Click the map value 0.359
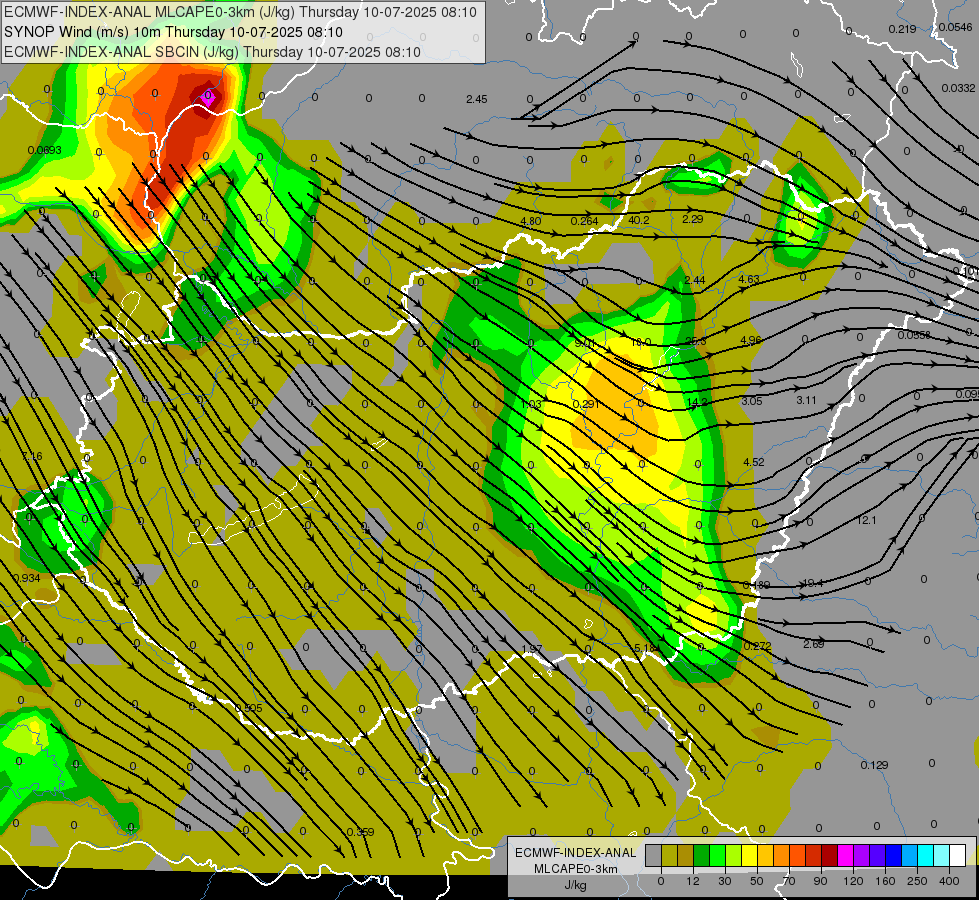The image size is (979, 900). [x=360, y=832]
